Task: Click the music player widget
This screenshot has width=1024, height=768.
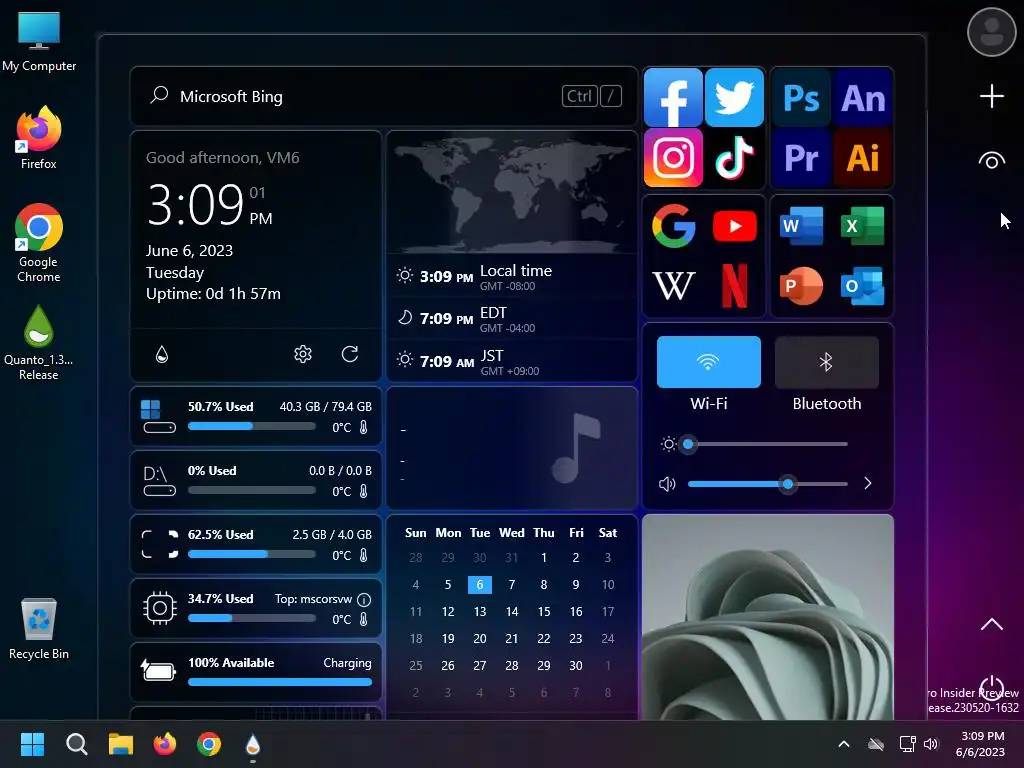Action: click(x=512, y=448)
